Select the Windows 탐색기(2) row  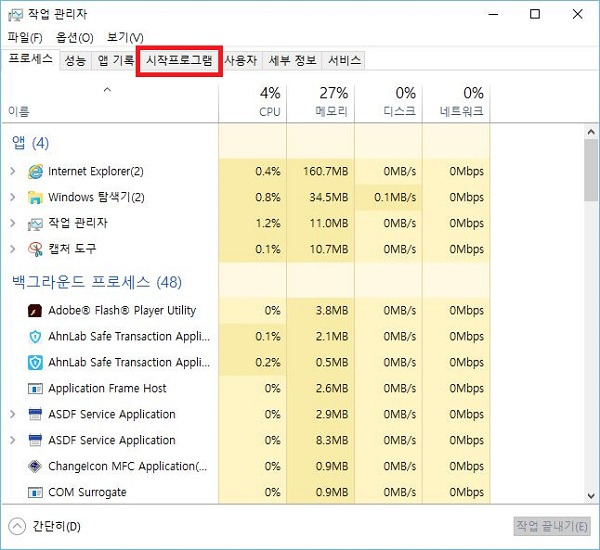246,197
